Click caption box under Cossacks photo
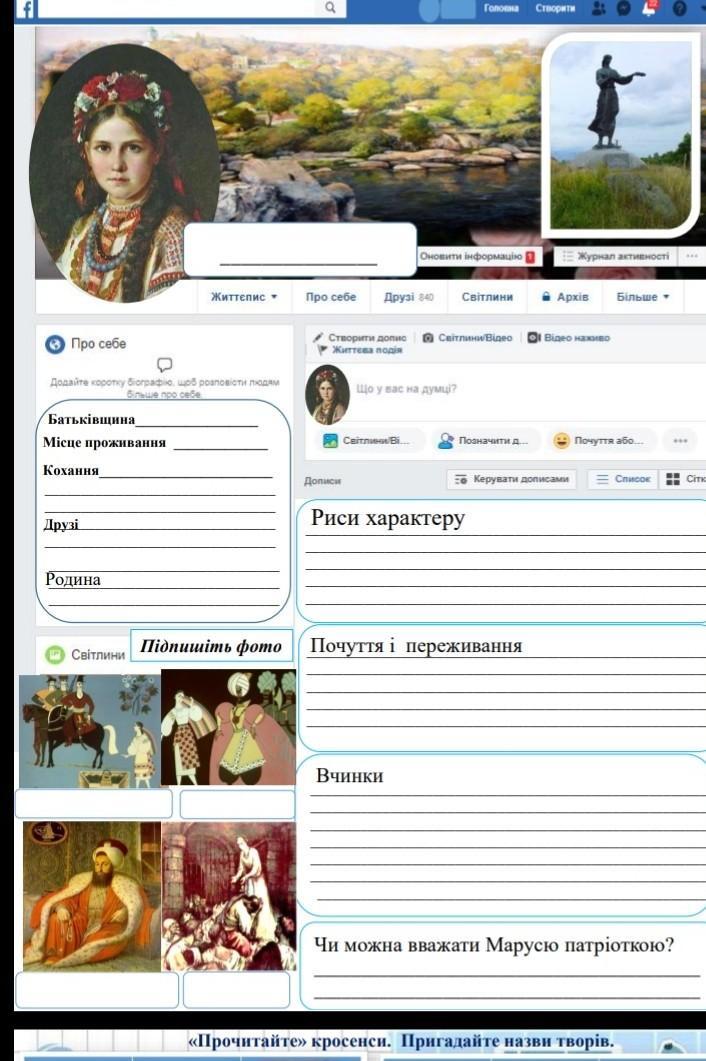Image resolution: width=706 pixels, height=1061 pixels. coord(94,804)
